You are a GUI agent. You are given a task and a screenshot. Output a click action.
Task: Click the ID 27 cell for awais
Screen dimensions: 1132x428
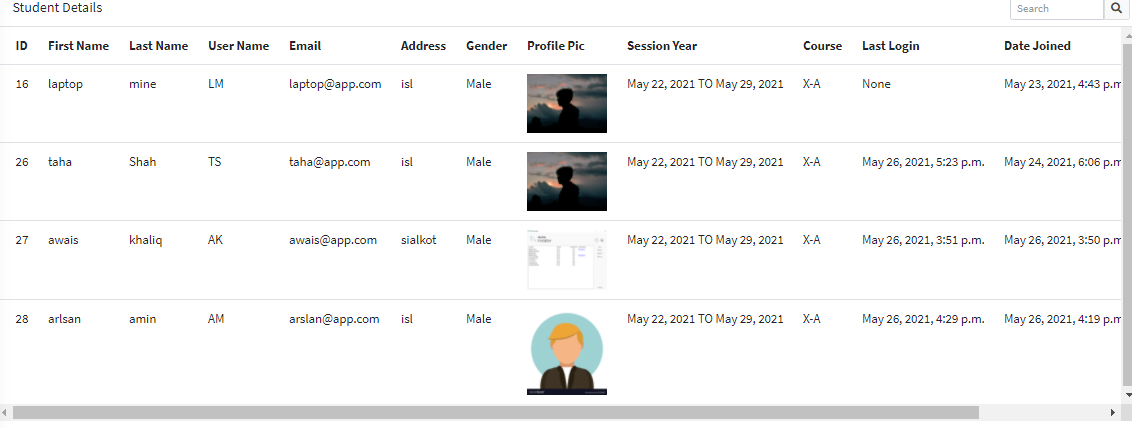[x=22, y=240]
